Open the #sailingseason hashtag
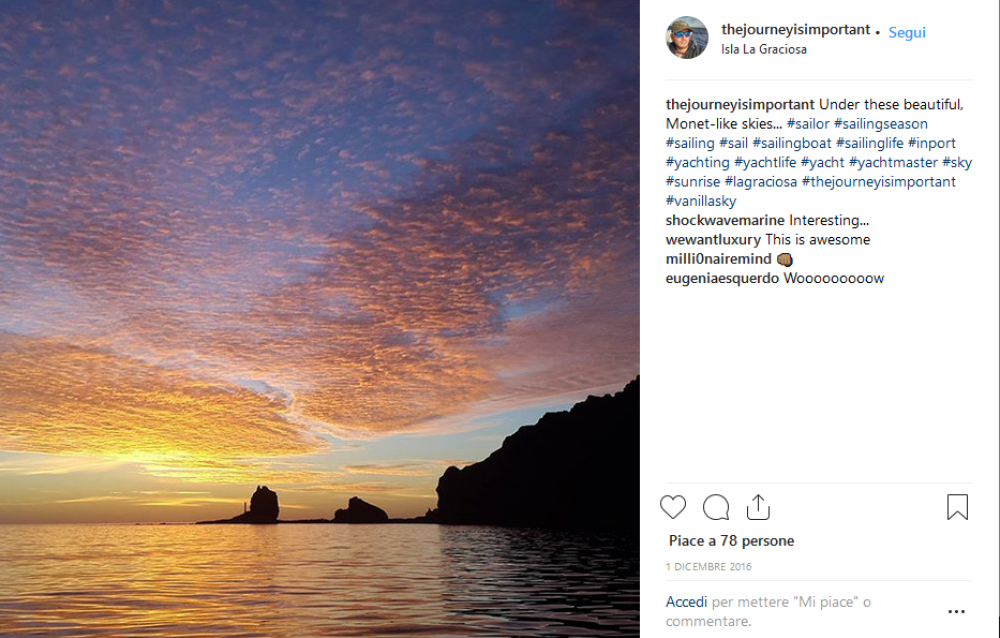 (x=881, y=124)
